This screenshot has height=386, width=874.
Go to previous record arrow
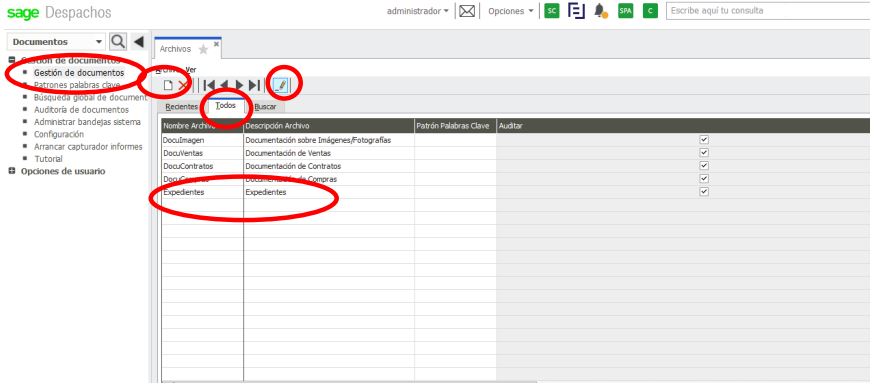pos(224,85)
